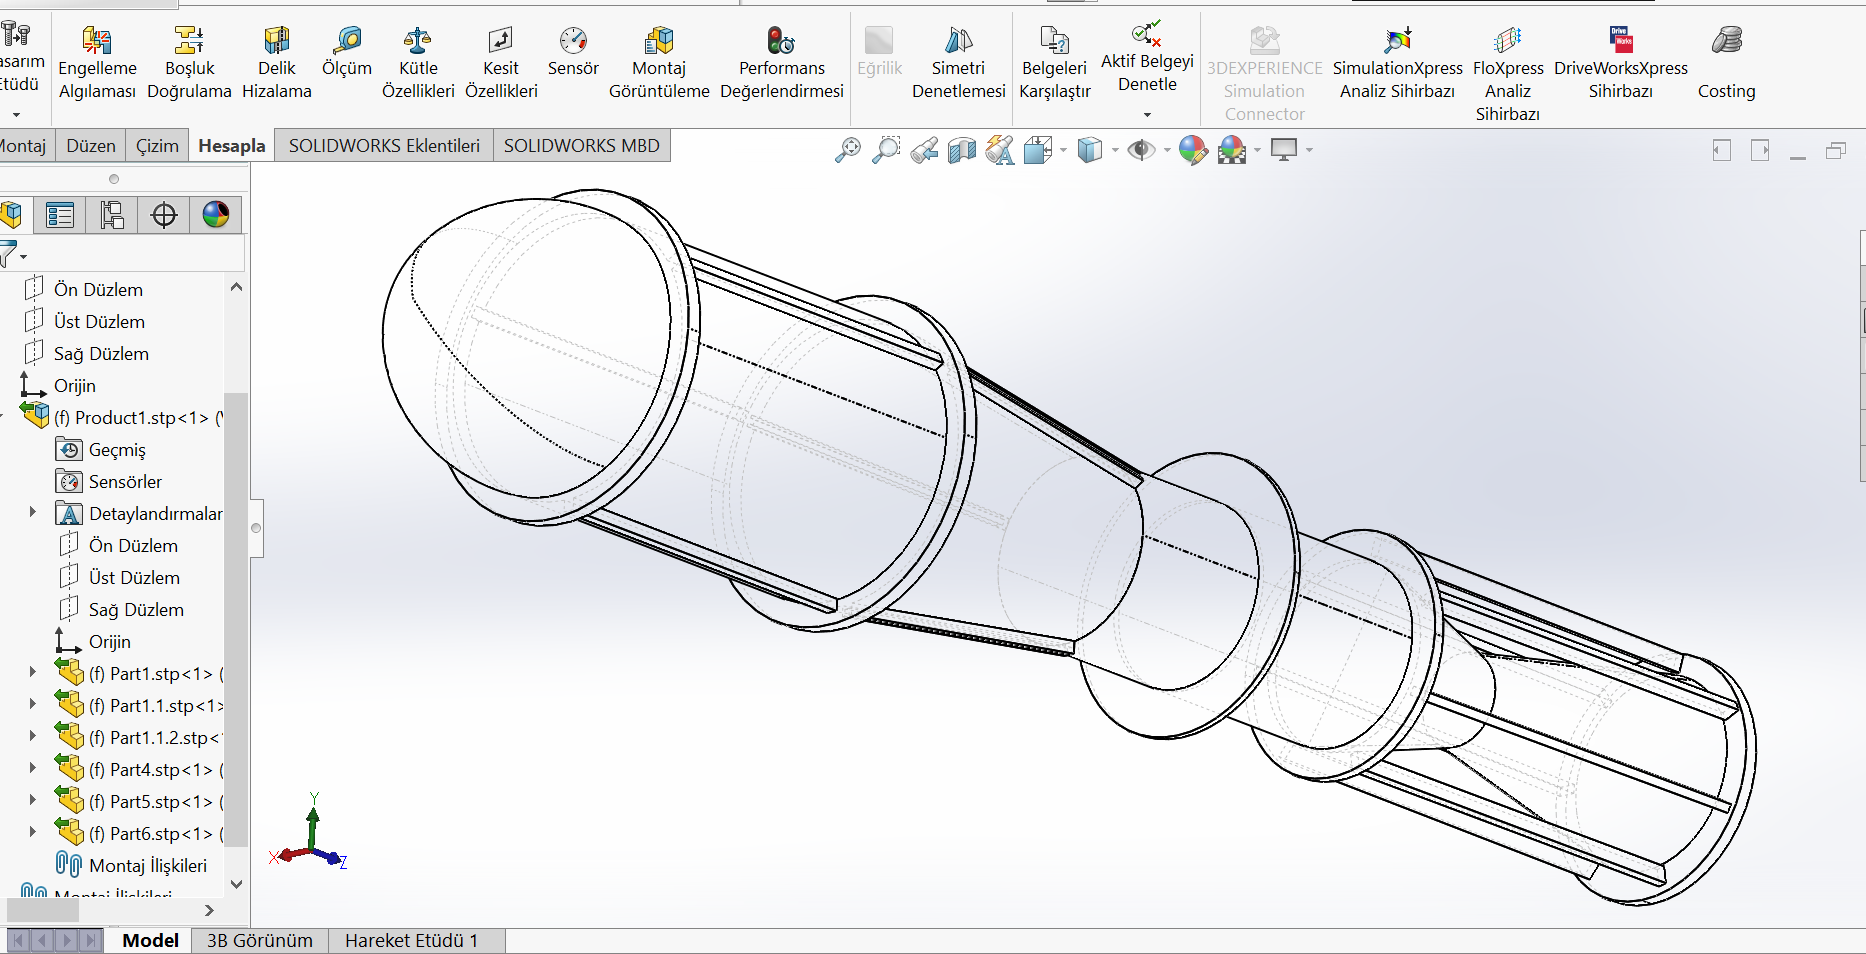1866x954 pixels.
Task: Select Product1.stp<1> assembly
Action: pos(120,417)
